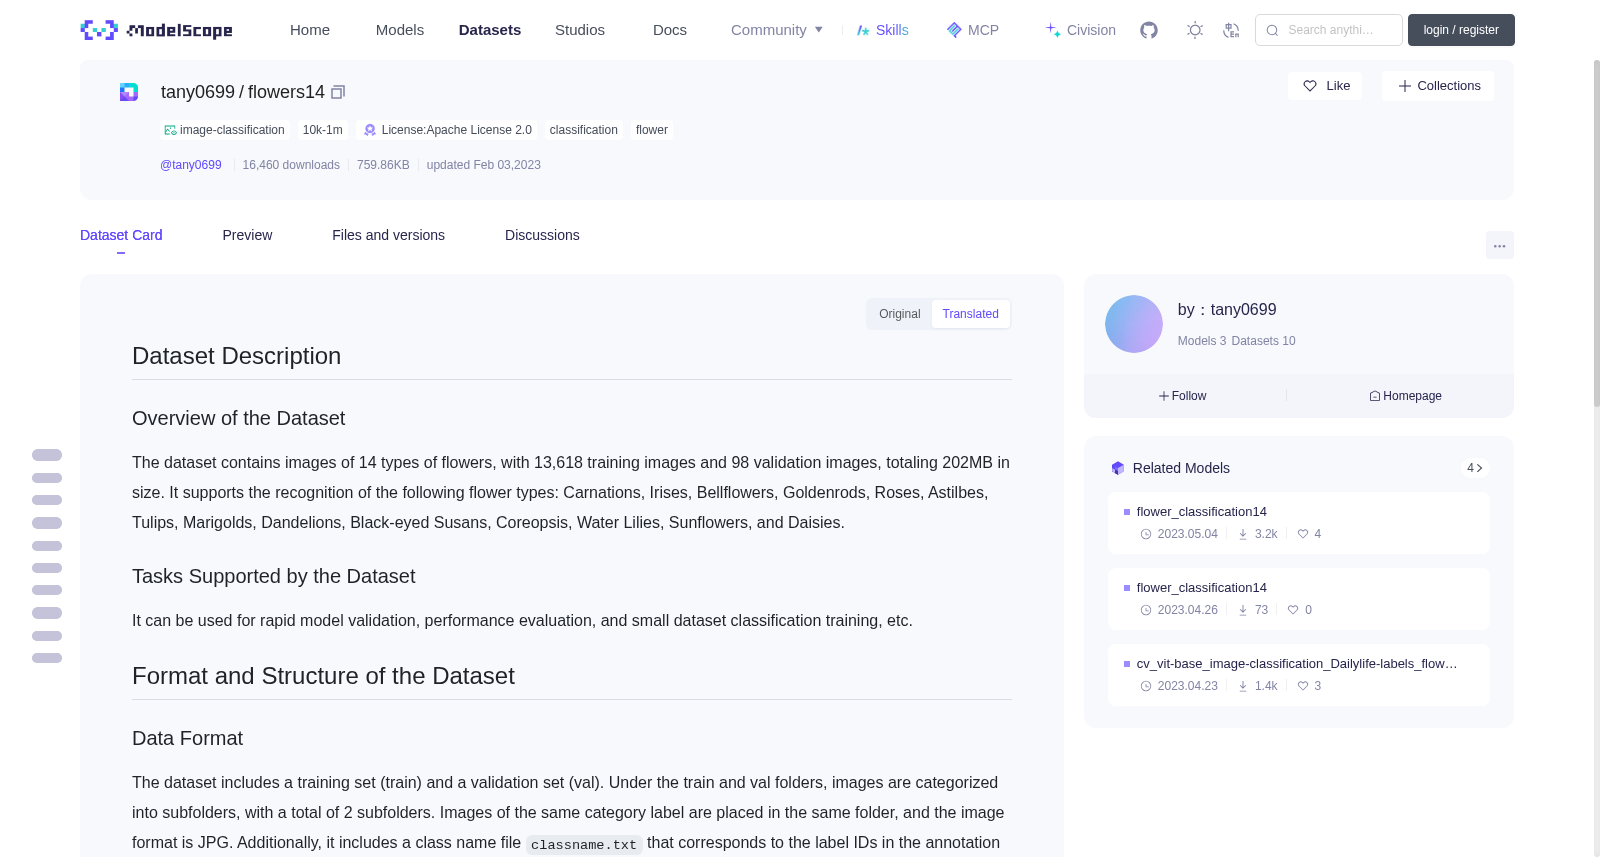Open flower_classification14 model dated 2023.05.04

1298,523
